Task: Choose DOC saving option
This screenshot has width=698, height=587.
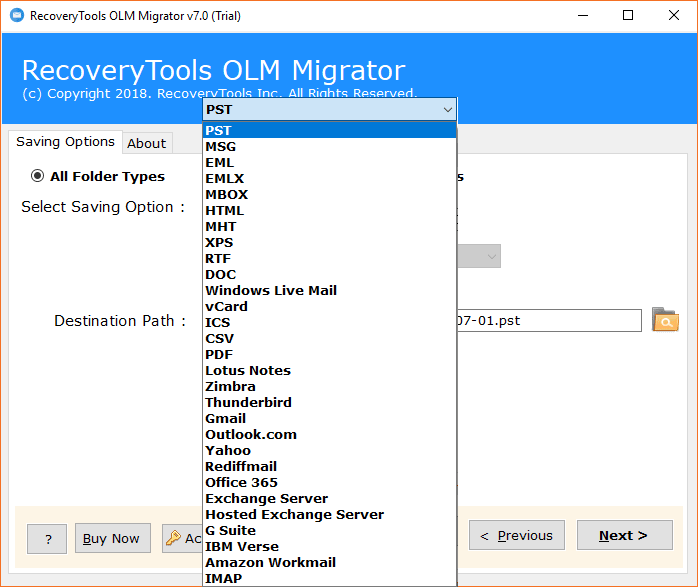Action: 329,275
